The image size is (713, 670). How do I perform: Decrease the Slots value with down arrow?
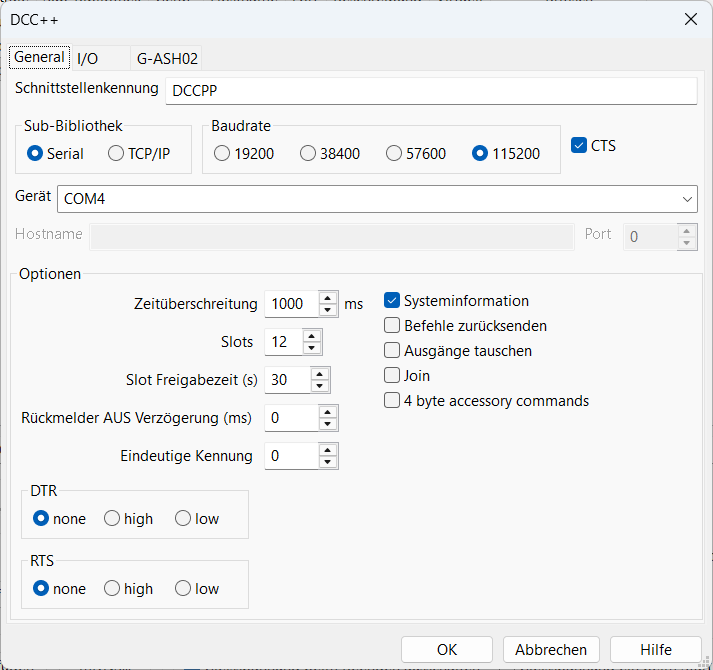tap(312, 348)
